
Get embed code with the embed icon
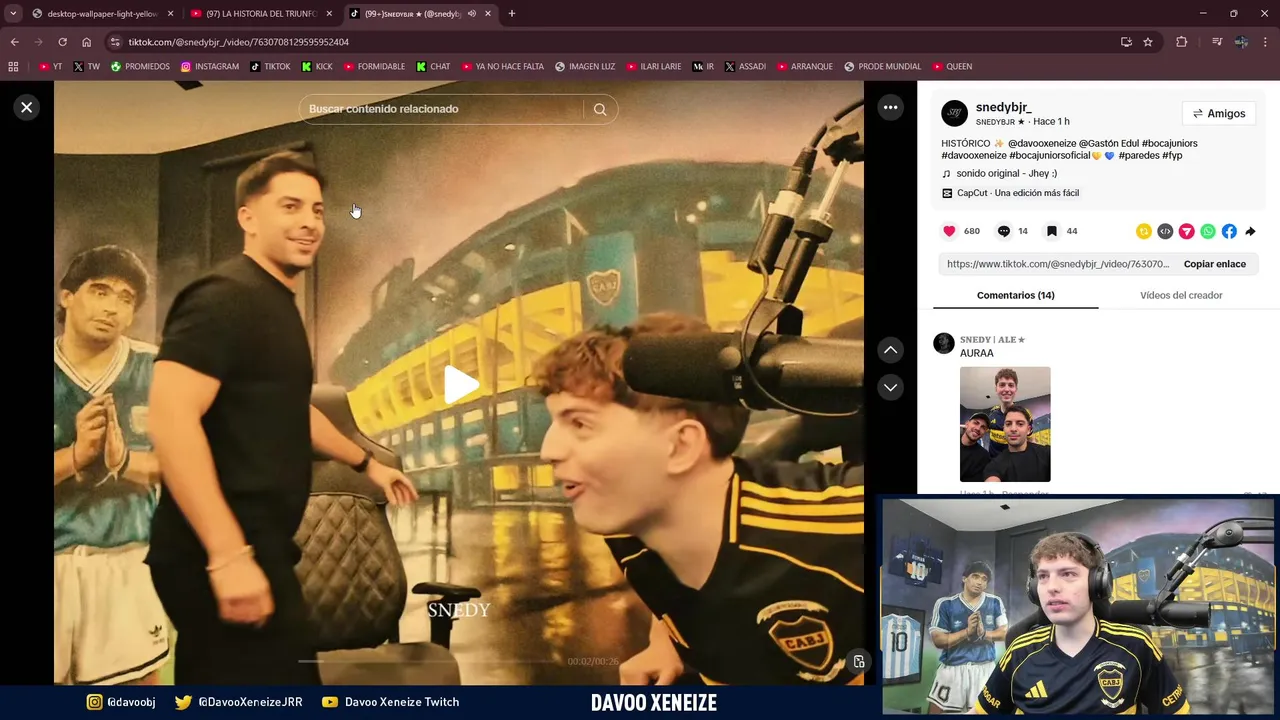tap(1165, 231)
